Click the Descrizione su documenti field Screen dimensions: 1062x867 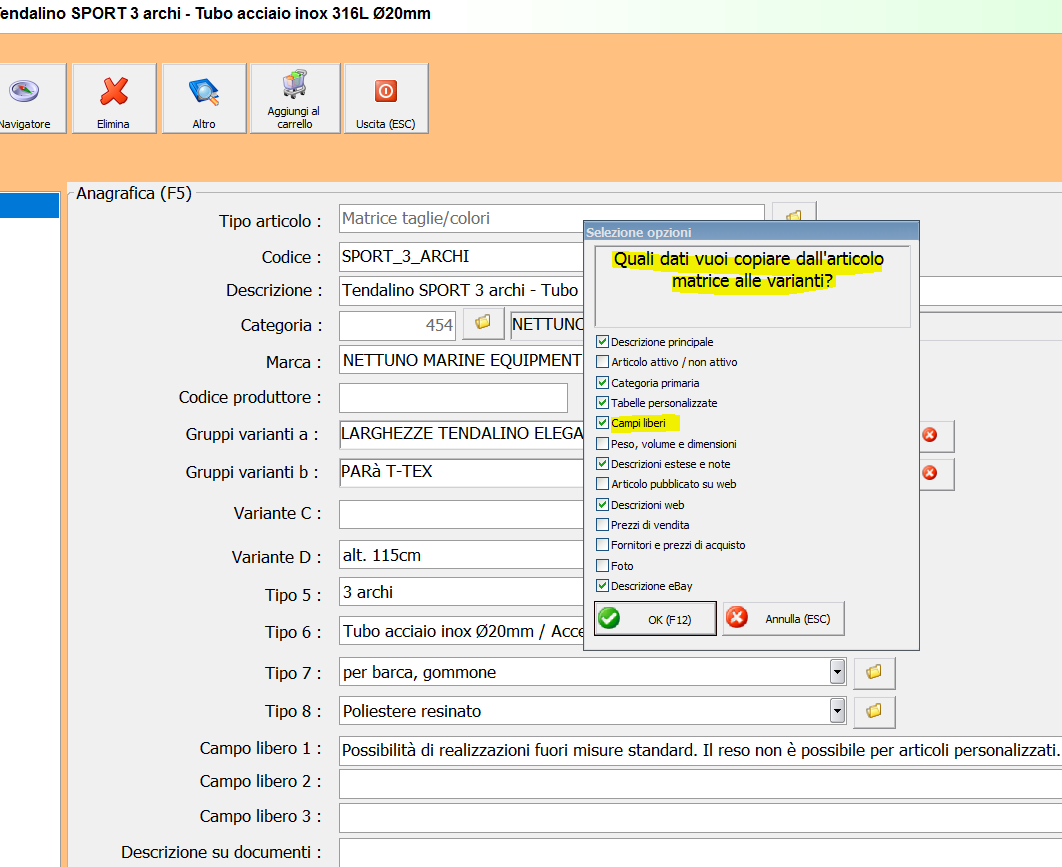click(x=700, y=853)
